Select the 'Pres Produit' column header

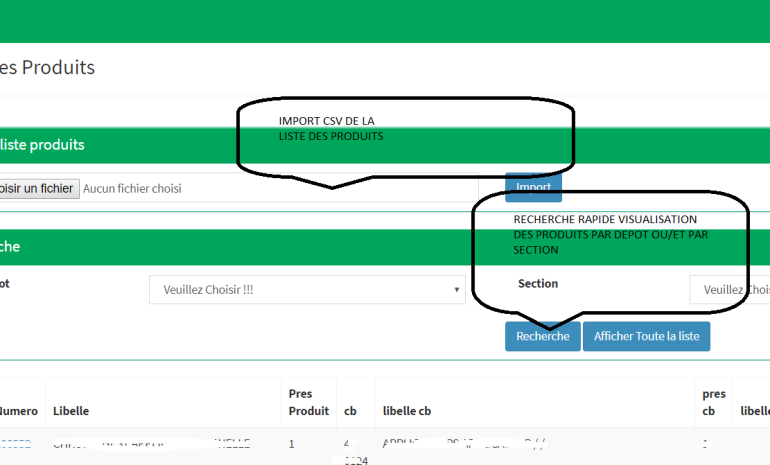(308, 403)
